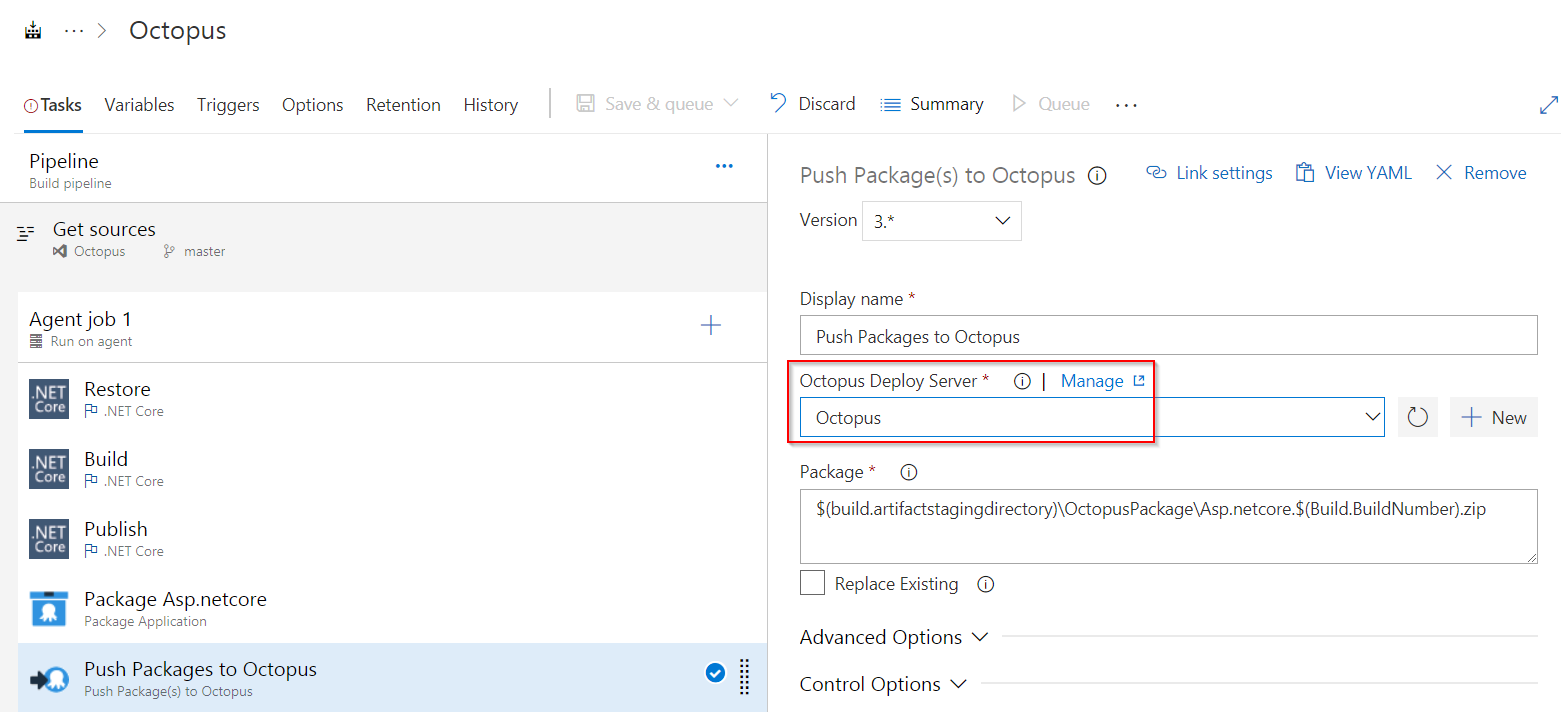Viewport: 1561px width, 712px height.
Task: Click the Display name input field
Action: click(1168, 336)
